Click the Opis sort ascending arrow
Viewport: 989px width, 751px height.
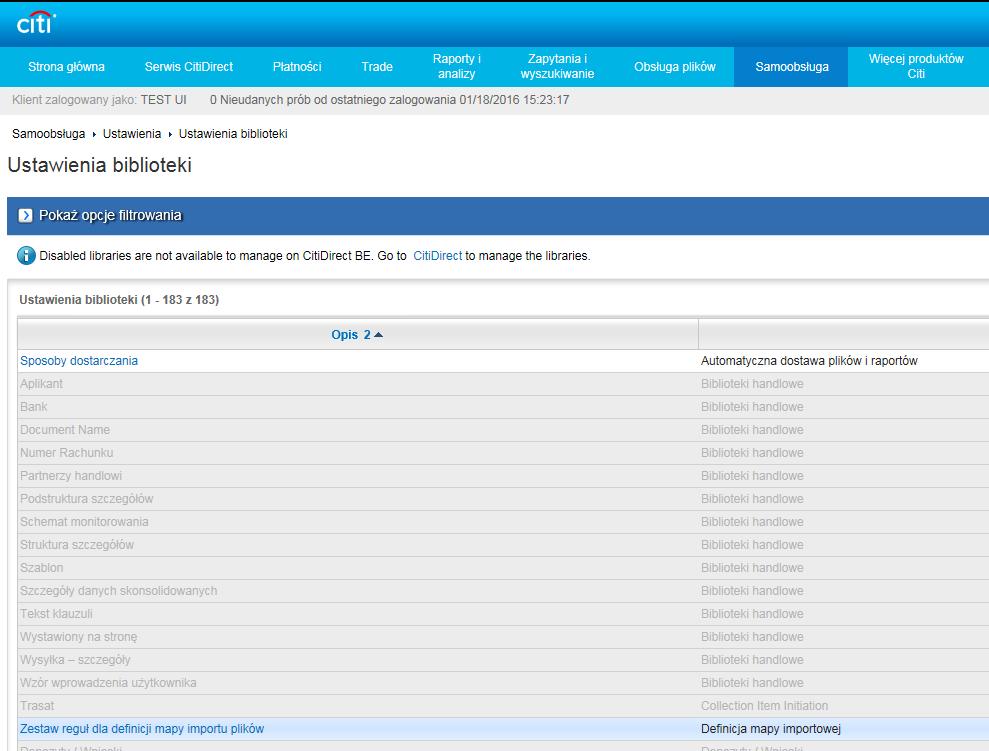(x=378, y=335)
